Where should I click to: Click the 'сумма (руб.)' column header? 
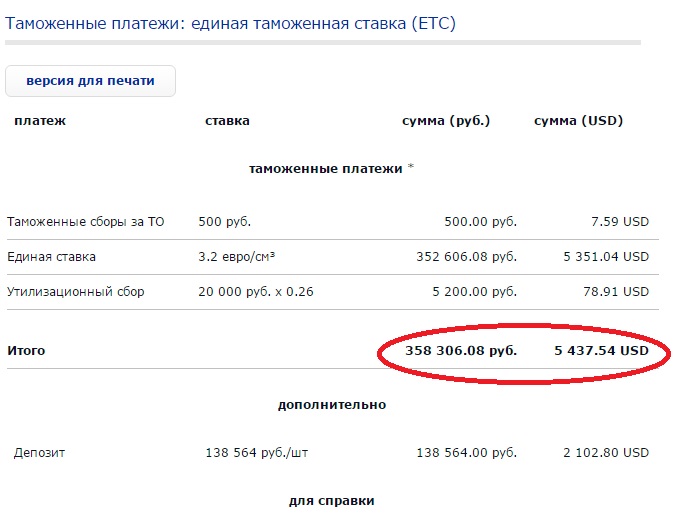[446, 121]
